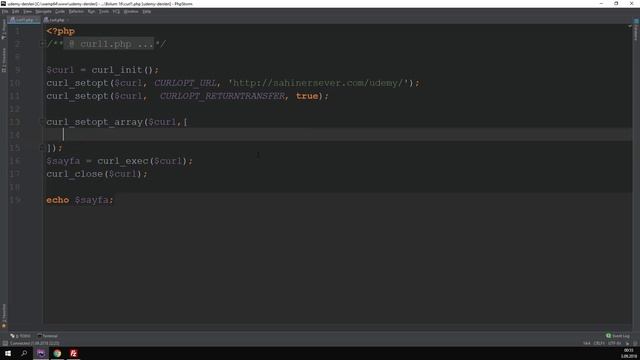
Task: Click the FileZilla taskbar icon
Action: point(73,353)
